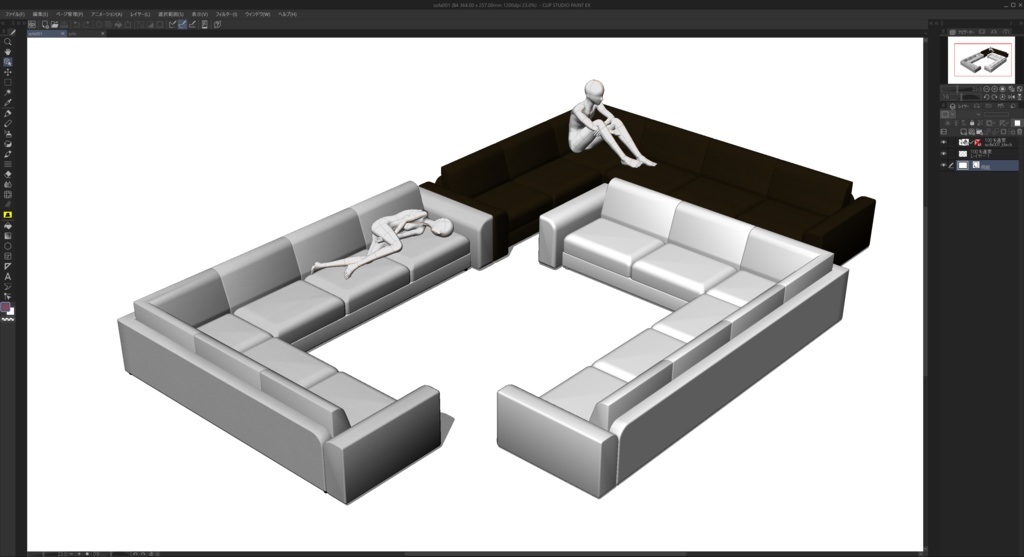Toggle snap to ruler toolbar button
Screen dimensions: 1024x557
click(172, 24)
